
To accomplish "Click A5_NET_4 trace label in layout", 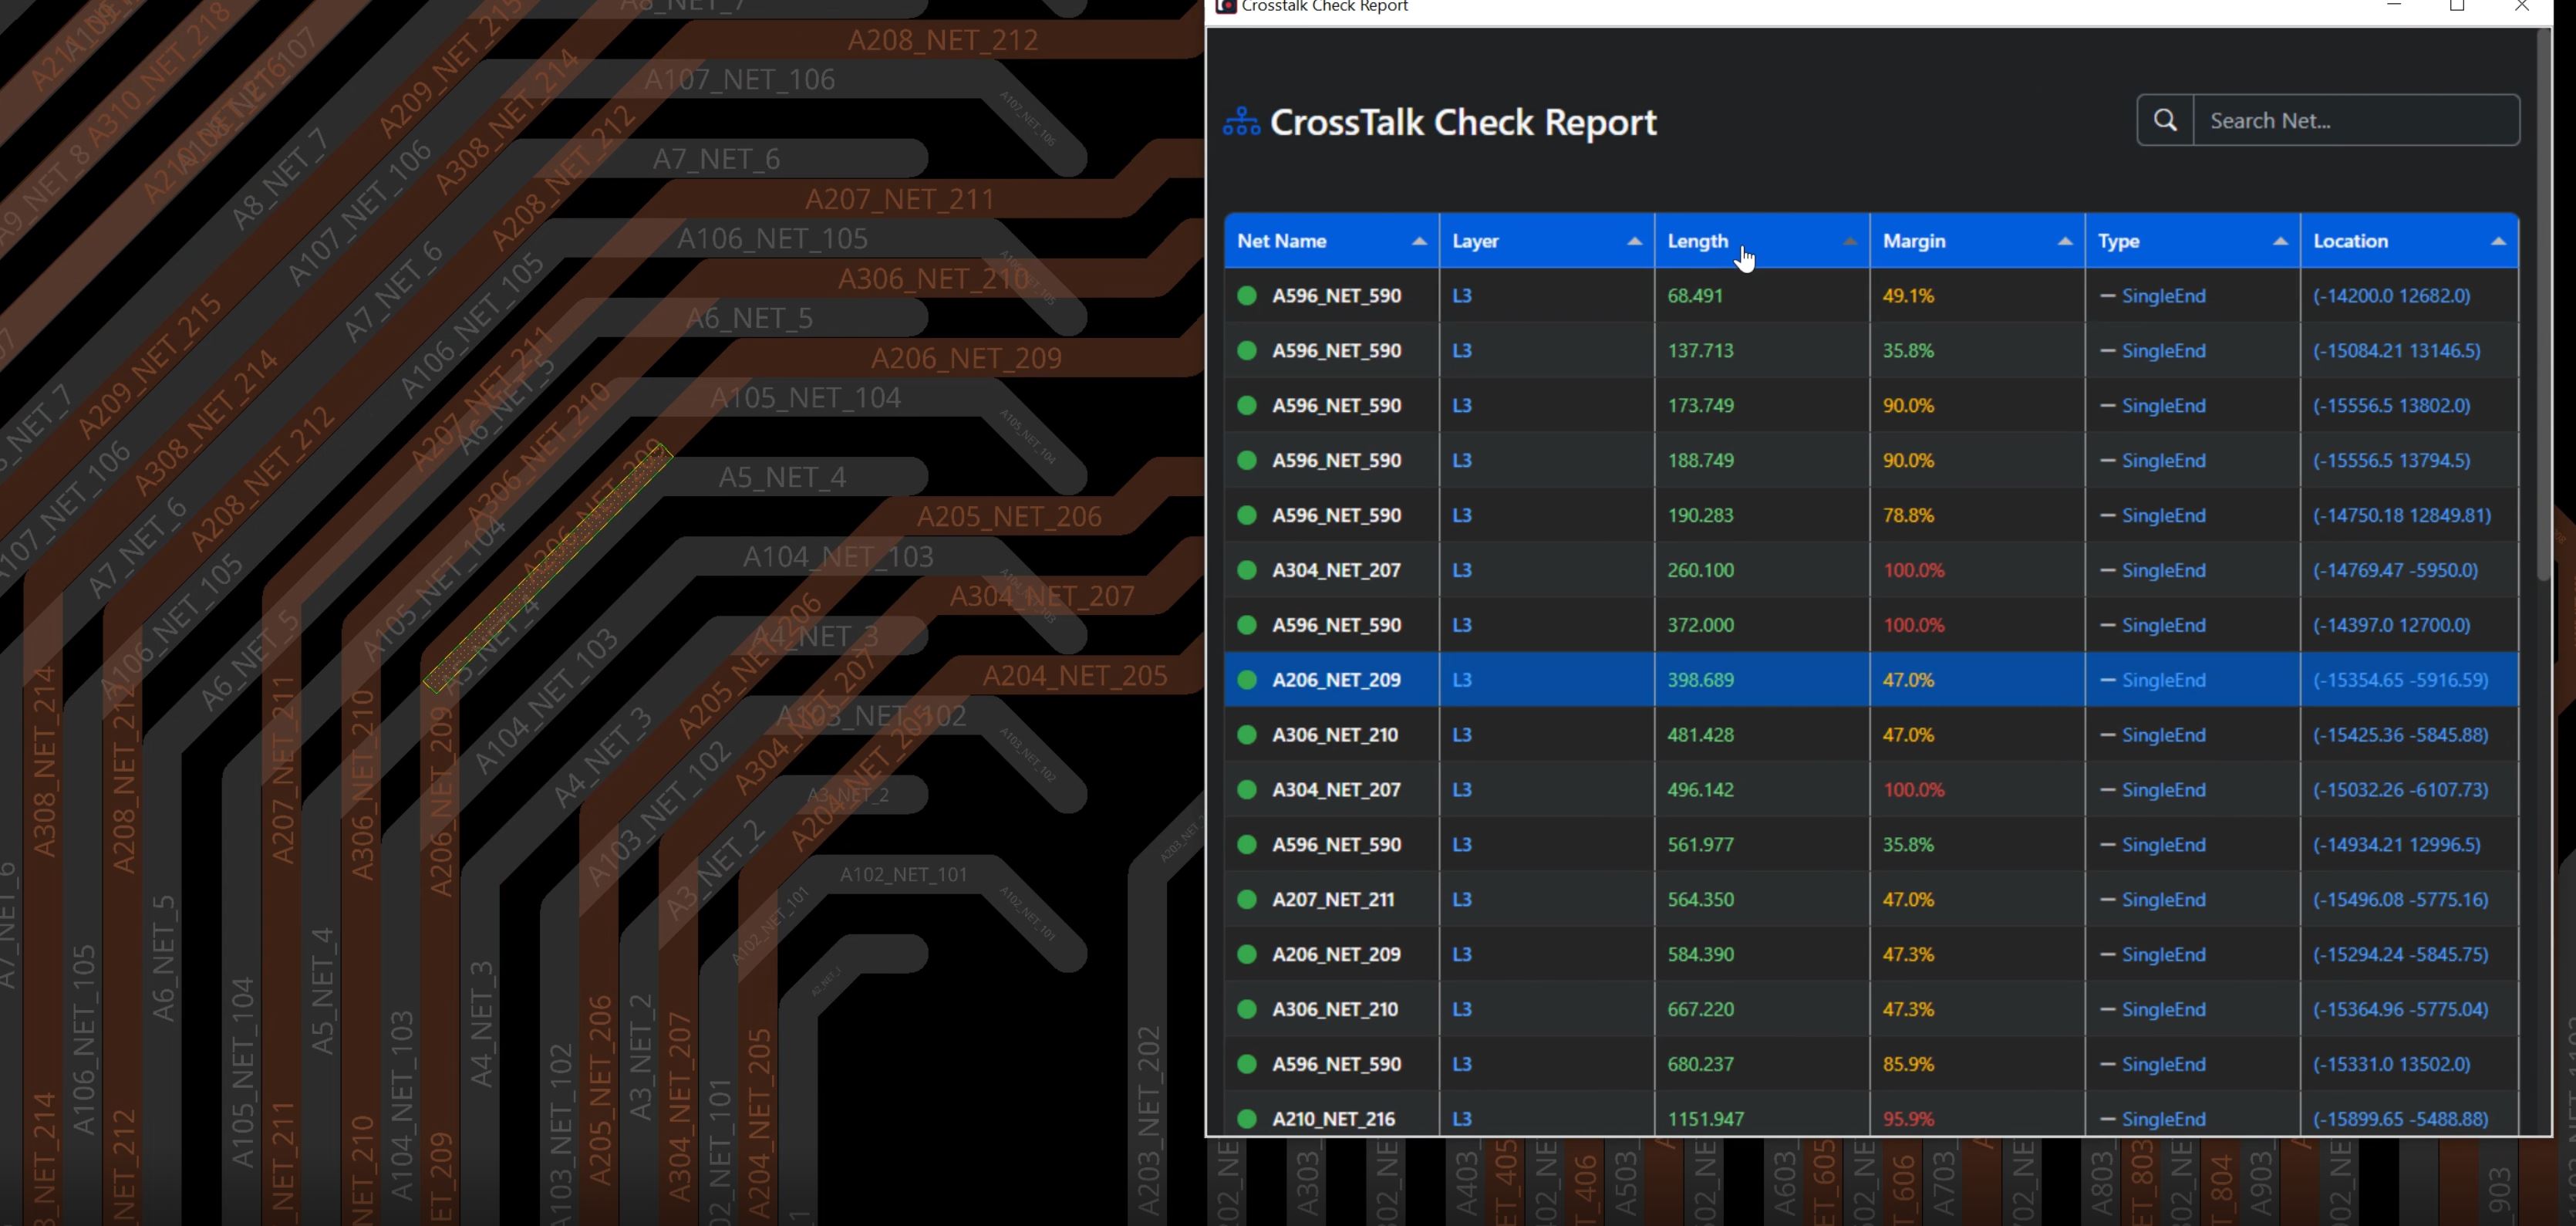I will point(782,477).
